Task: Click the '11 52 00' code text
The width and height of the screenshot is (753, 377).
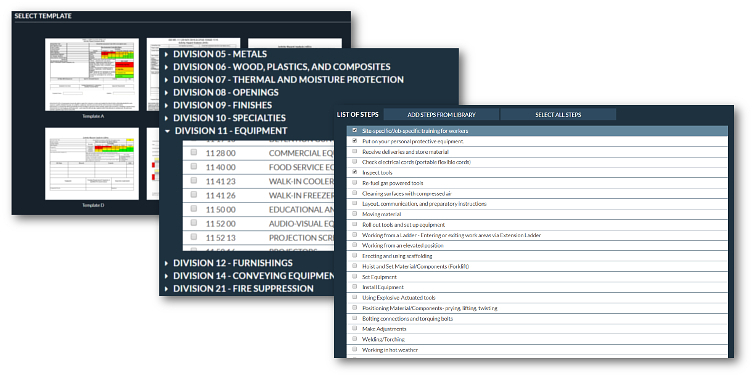Action: click(x=220, y=224)
